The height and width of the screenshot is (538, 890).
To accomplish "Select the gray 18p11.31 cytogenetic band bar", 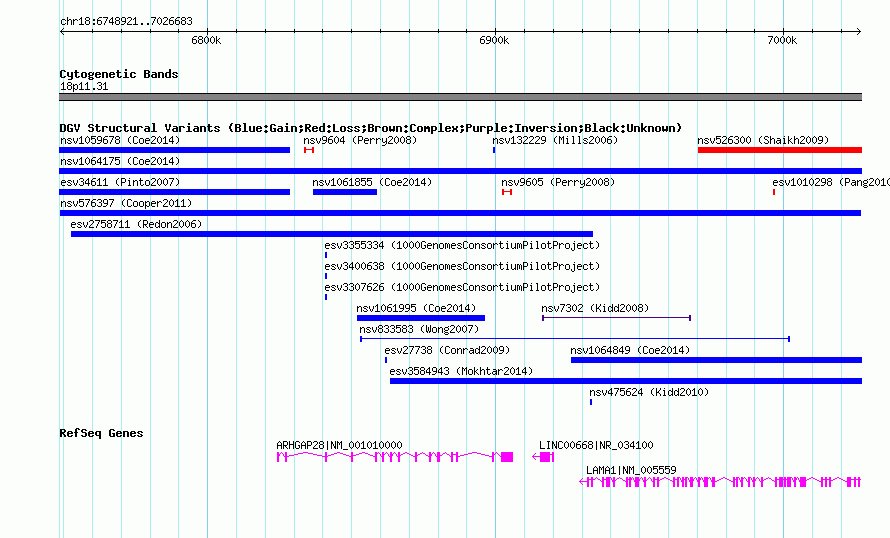I will tap(460, 97).
